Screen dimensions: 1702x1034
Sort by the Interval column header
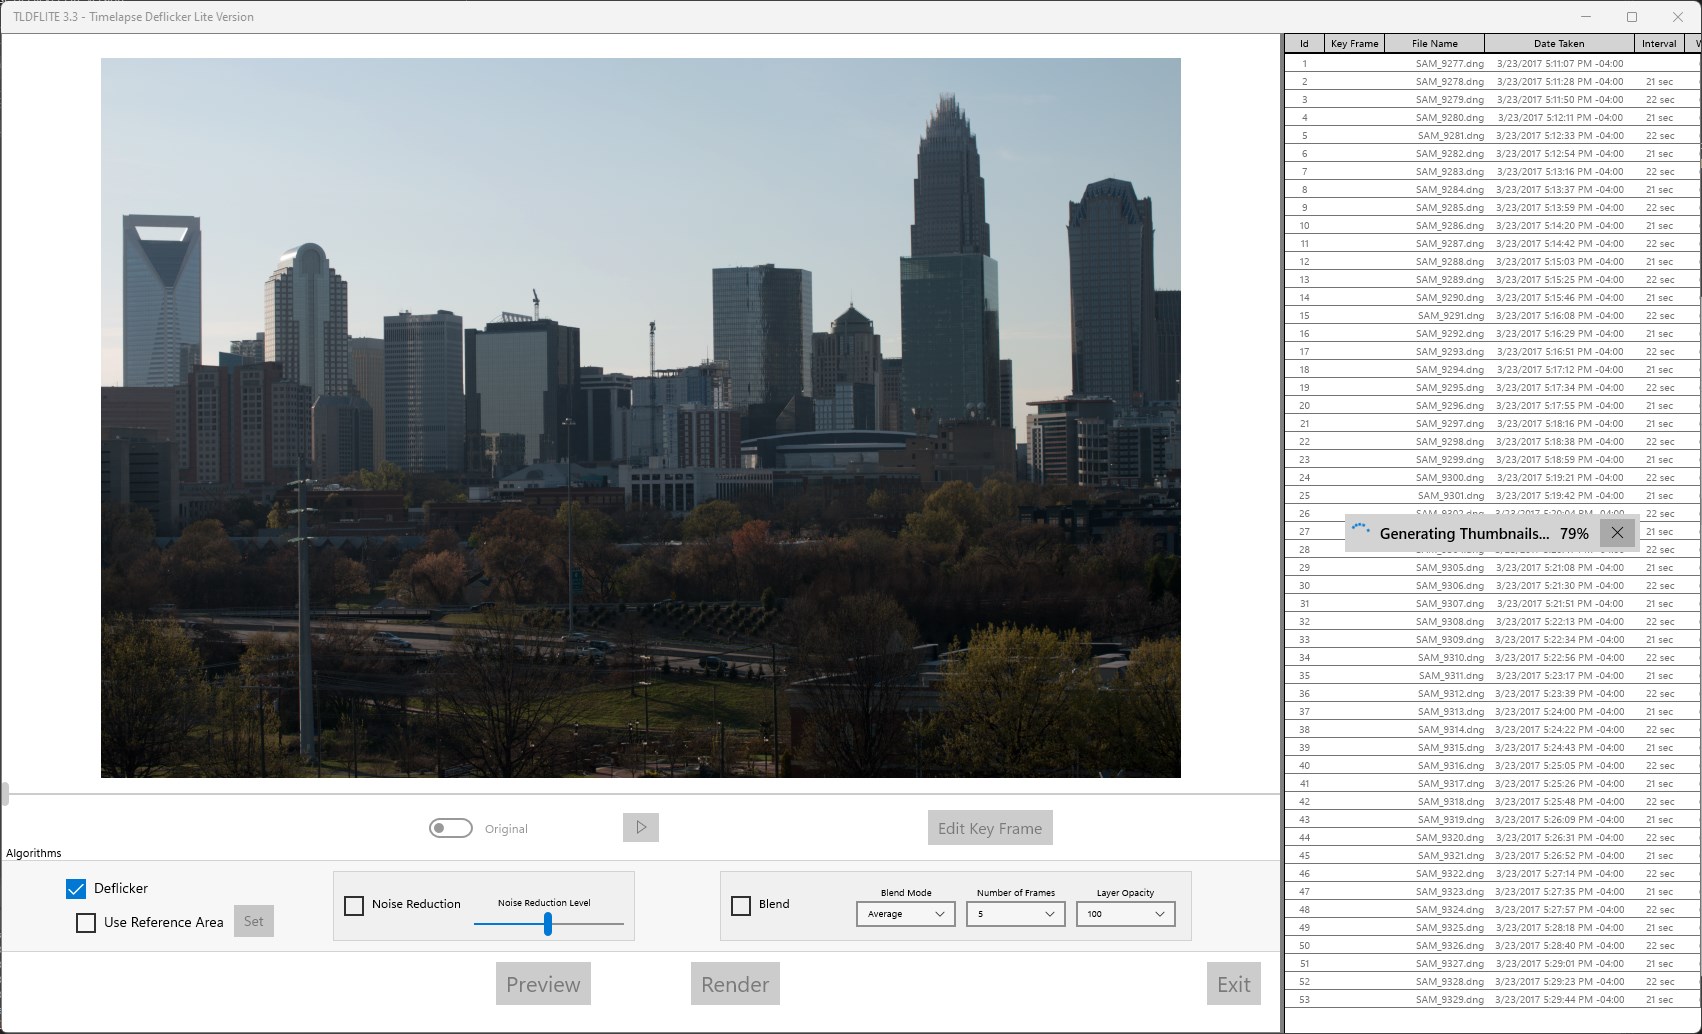click(x=1659, y=43)
